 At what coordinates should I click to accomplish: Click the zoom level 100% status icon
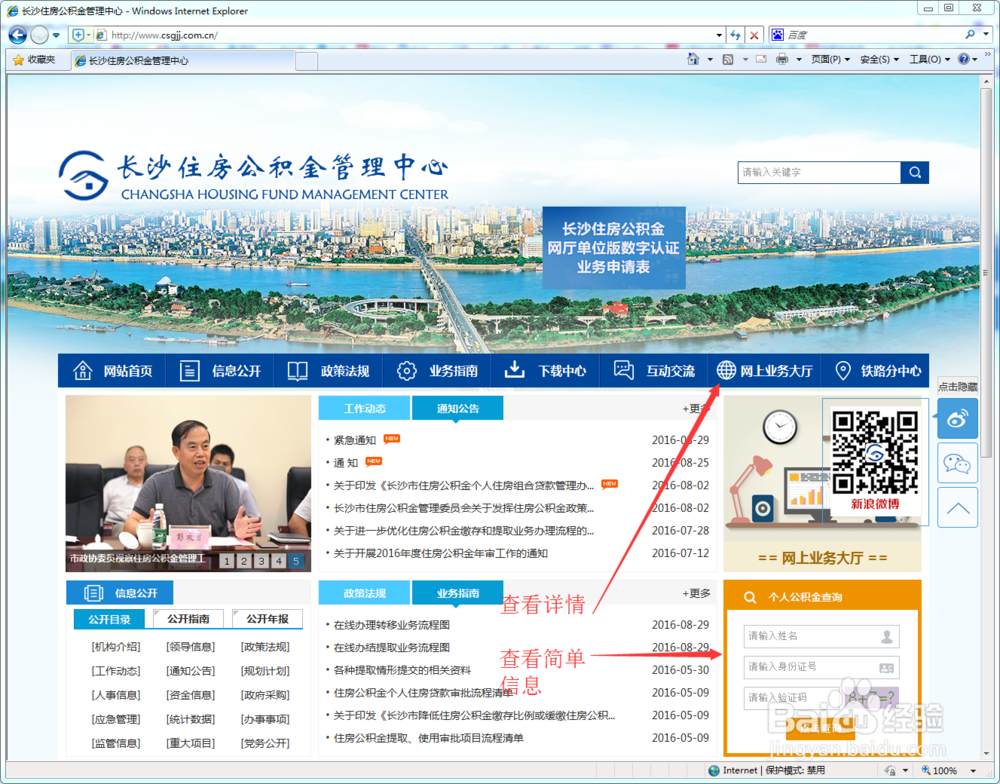pyautogui.click(x=939, y=771)
